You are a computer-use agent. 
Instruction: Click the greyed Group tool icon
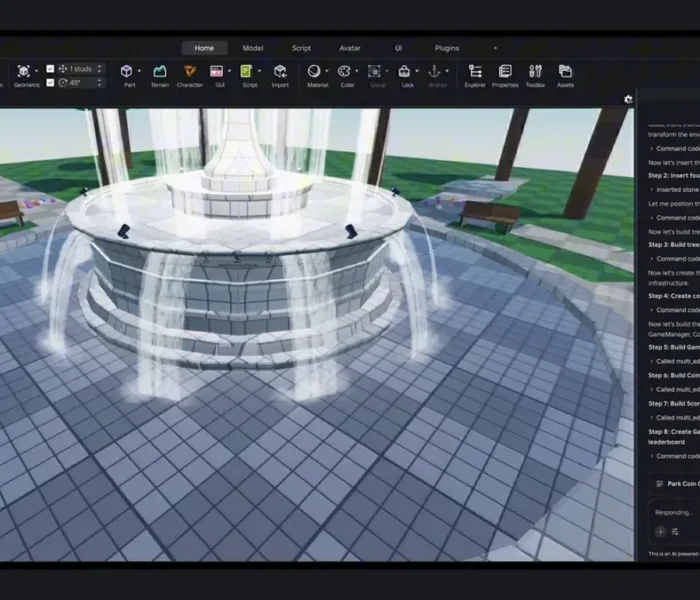(374, 71)
